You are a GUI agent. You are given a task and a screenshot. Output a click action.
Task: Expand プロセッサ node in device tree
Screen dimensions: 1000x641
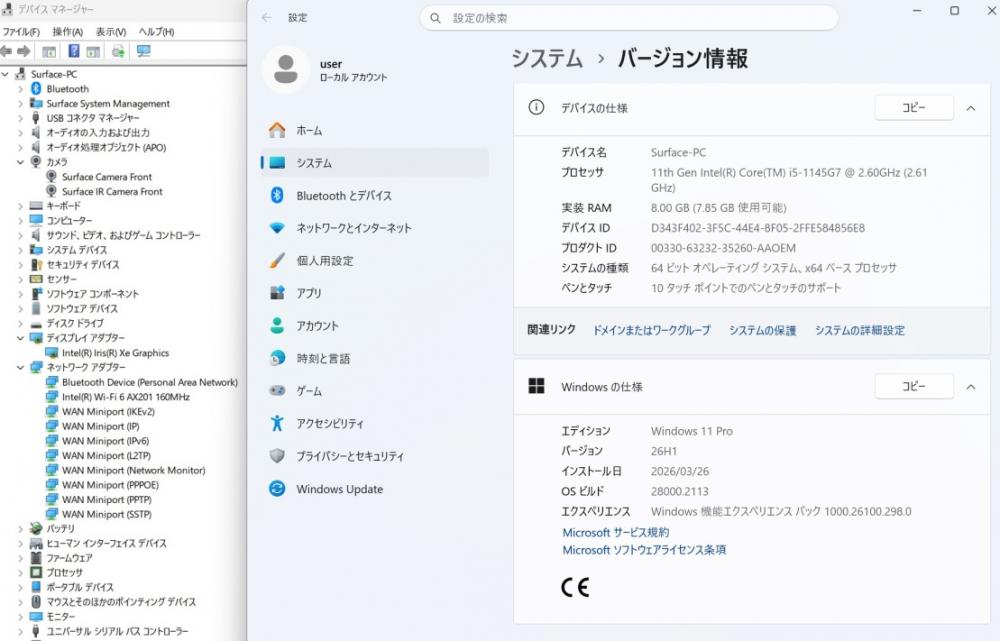(20, 573)
